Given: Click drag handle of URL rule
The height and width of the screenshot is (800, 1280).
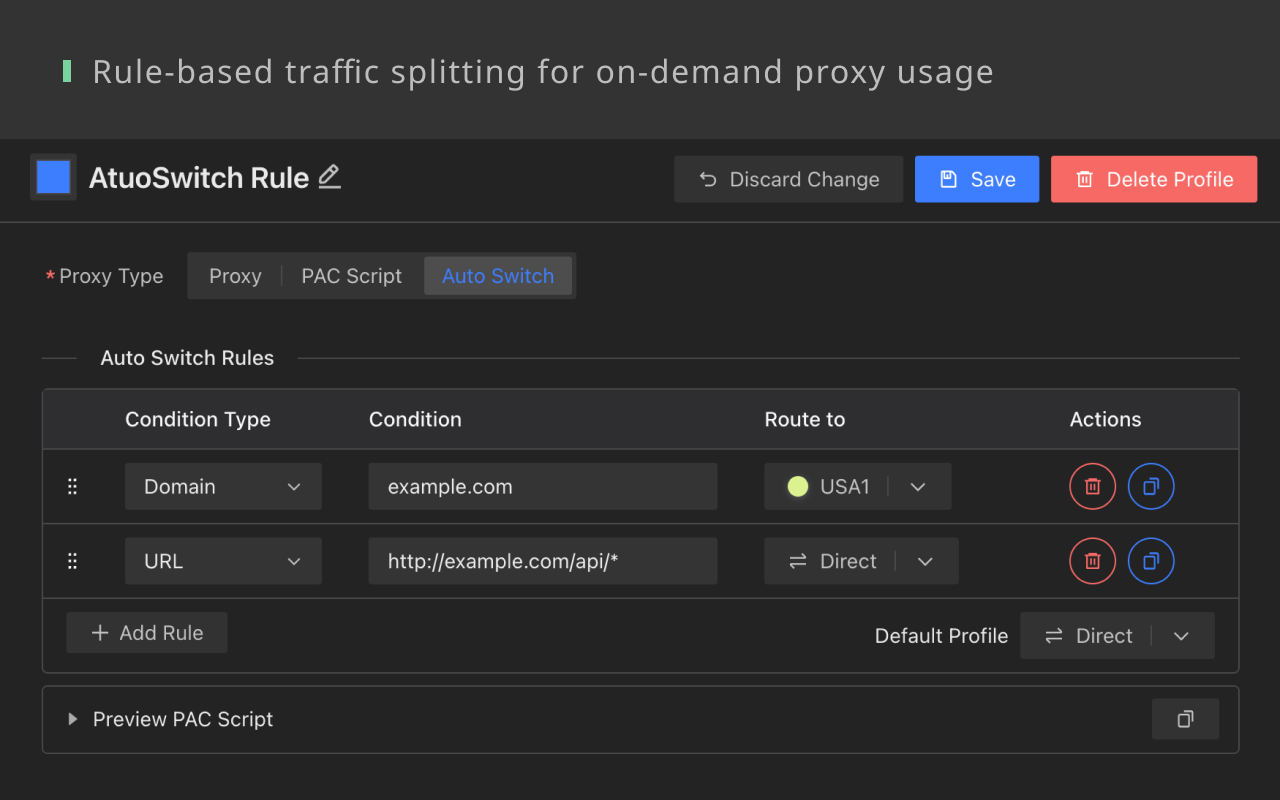Looking at the screenshot, I should [x=72, y=561].
